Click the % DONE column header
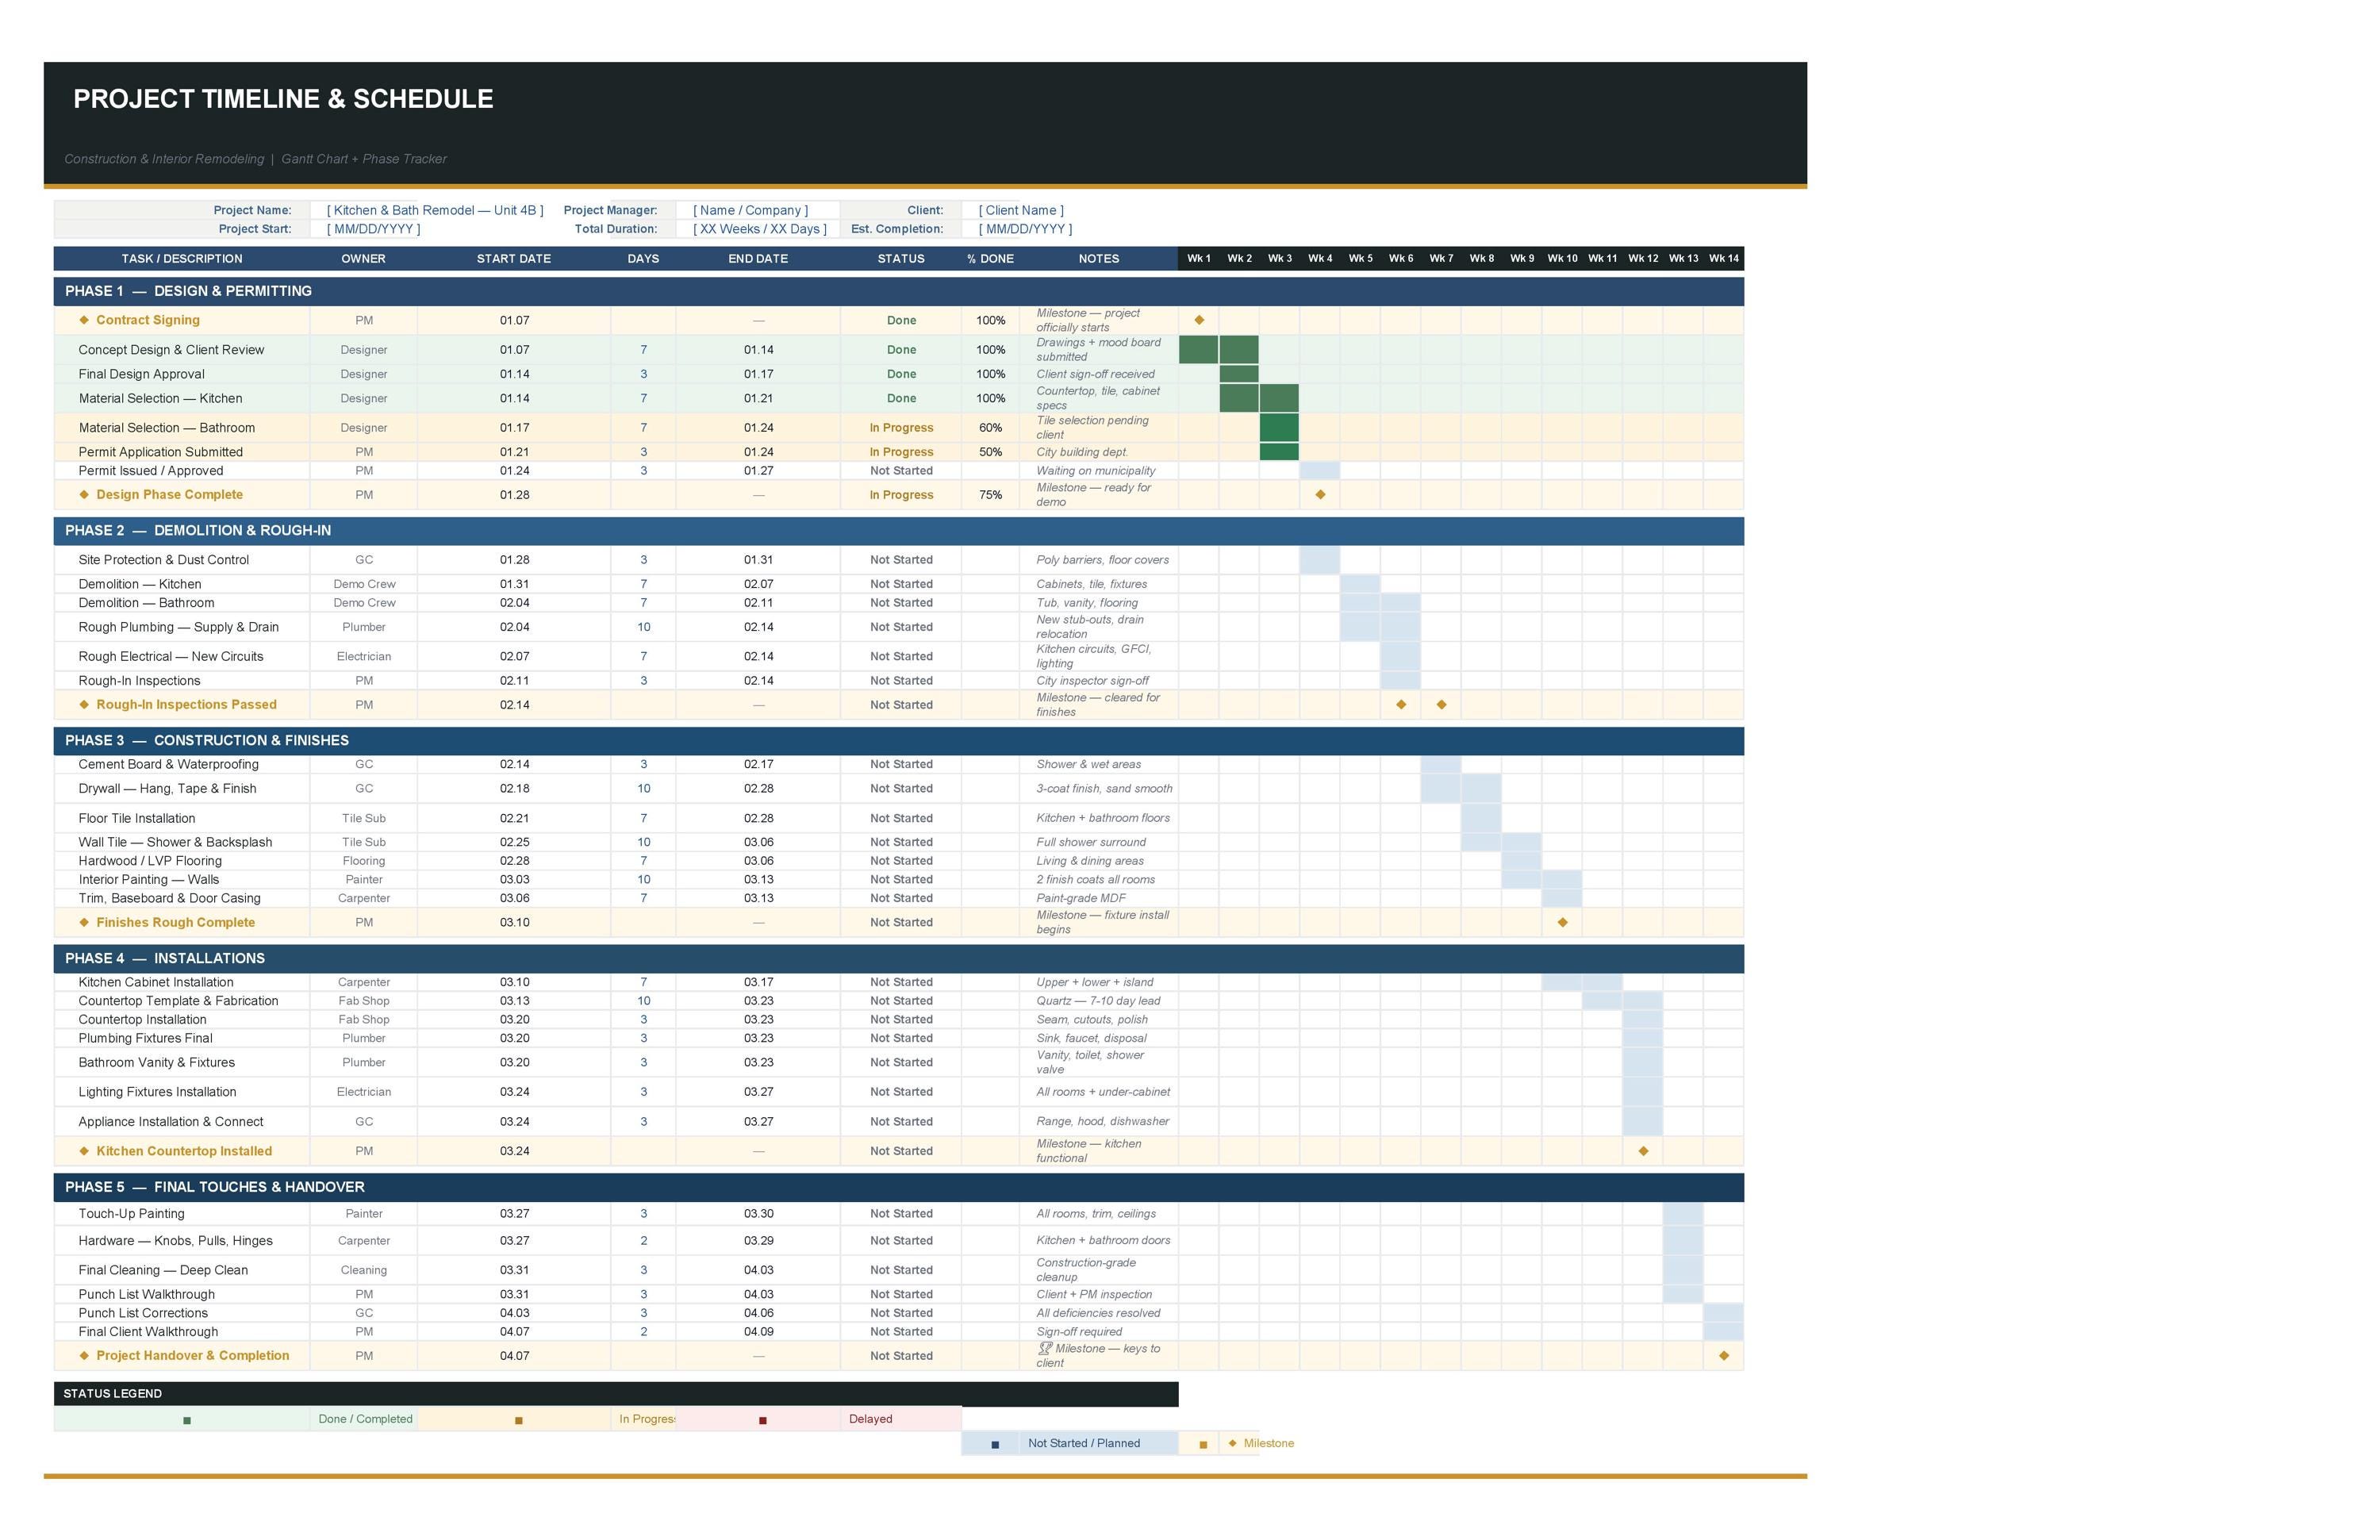The height and width of the screenshot is (1540, 2380). point(990,258)
